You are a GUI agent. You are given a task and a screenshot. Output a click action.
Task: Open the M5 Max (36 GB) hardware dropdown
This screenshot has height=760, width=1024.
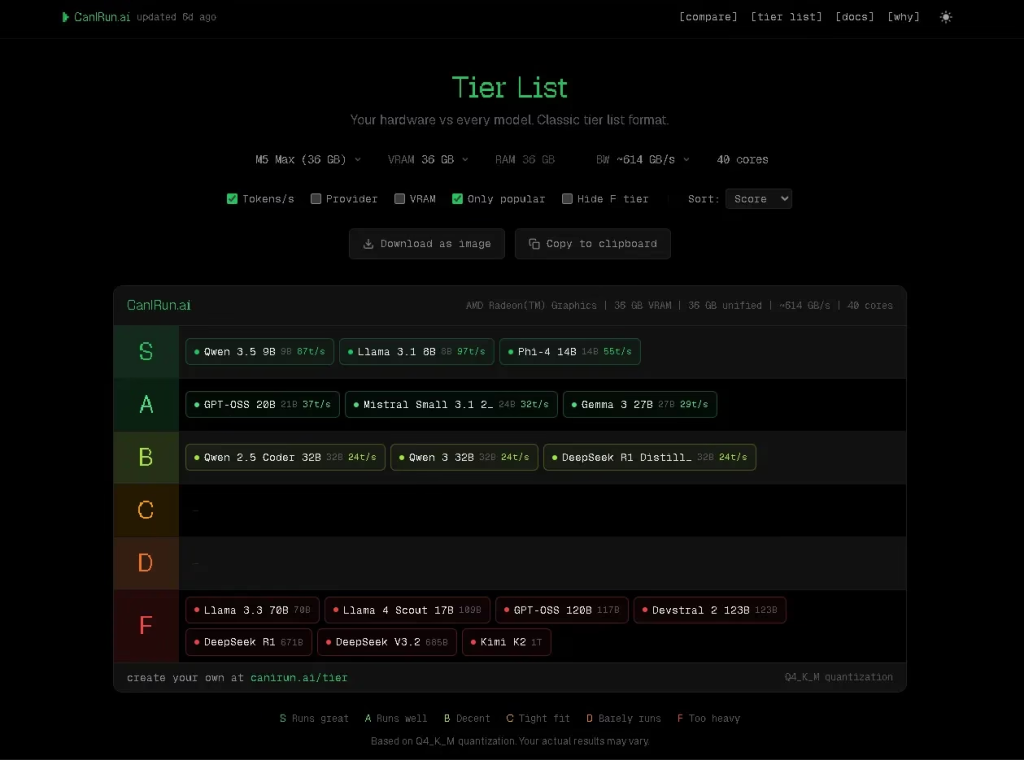308,160
